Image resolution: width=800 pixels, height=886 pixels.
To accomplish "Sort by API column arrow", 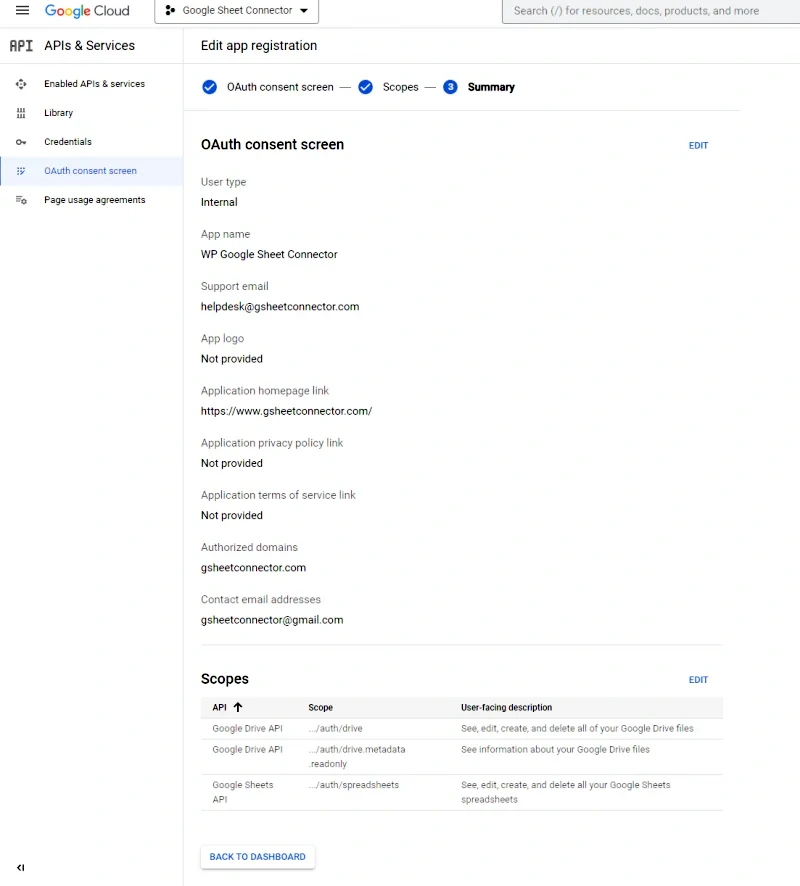I will click(238, 707).
